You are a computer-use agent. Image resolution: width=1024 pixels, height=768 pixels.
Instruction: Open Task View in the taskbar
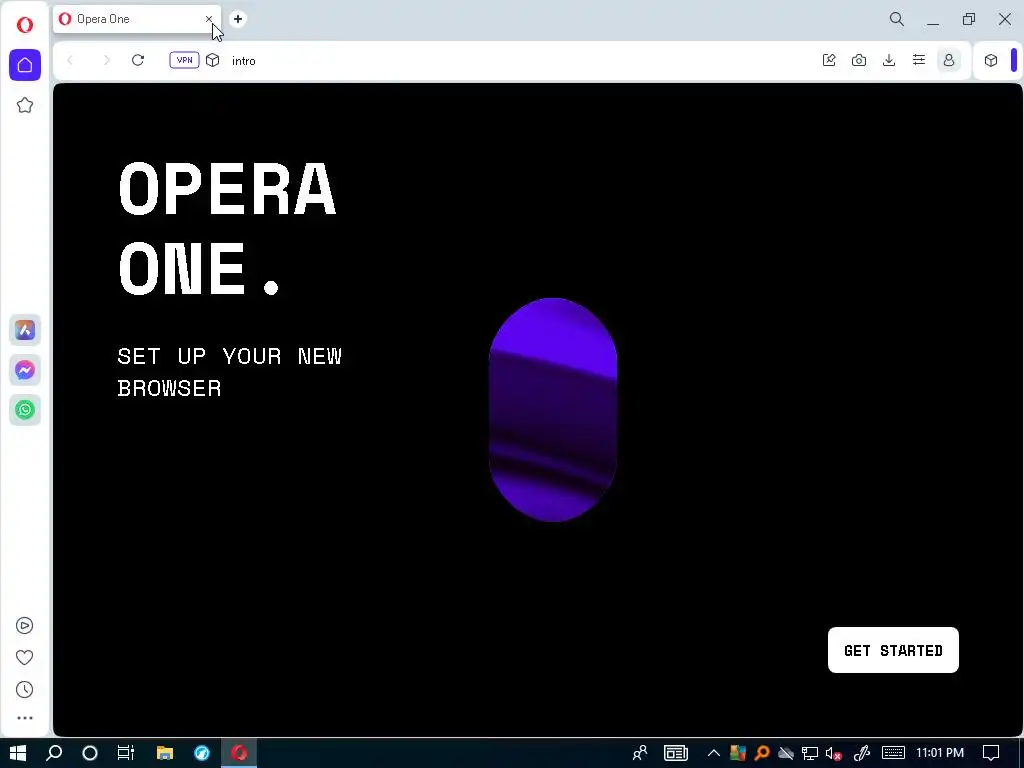click(x=126, y=752)
